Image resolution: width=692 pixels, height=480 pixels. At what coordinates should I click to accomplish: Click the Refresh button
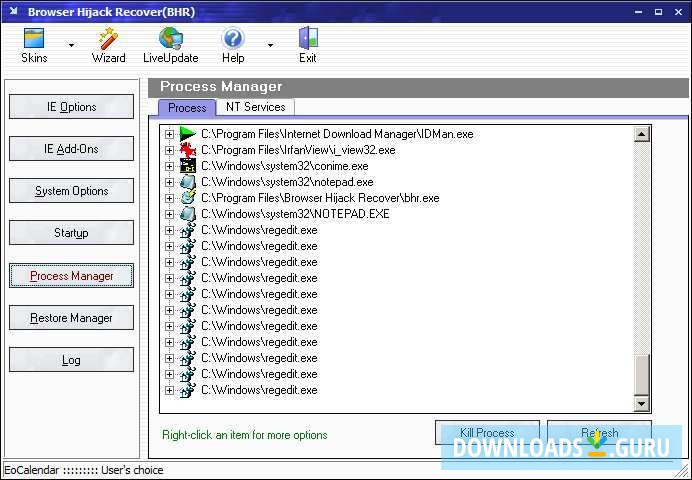(599, 433)
